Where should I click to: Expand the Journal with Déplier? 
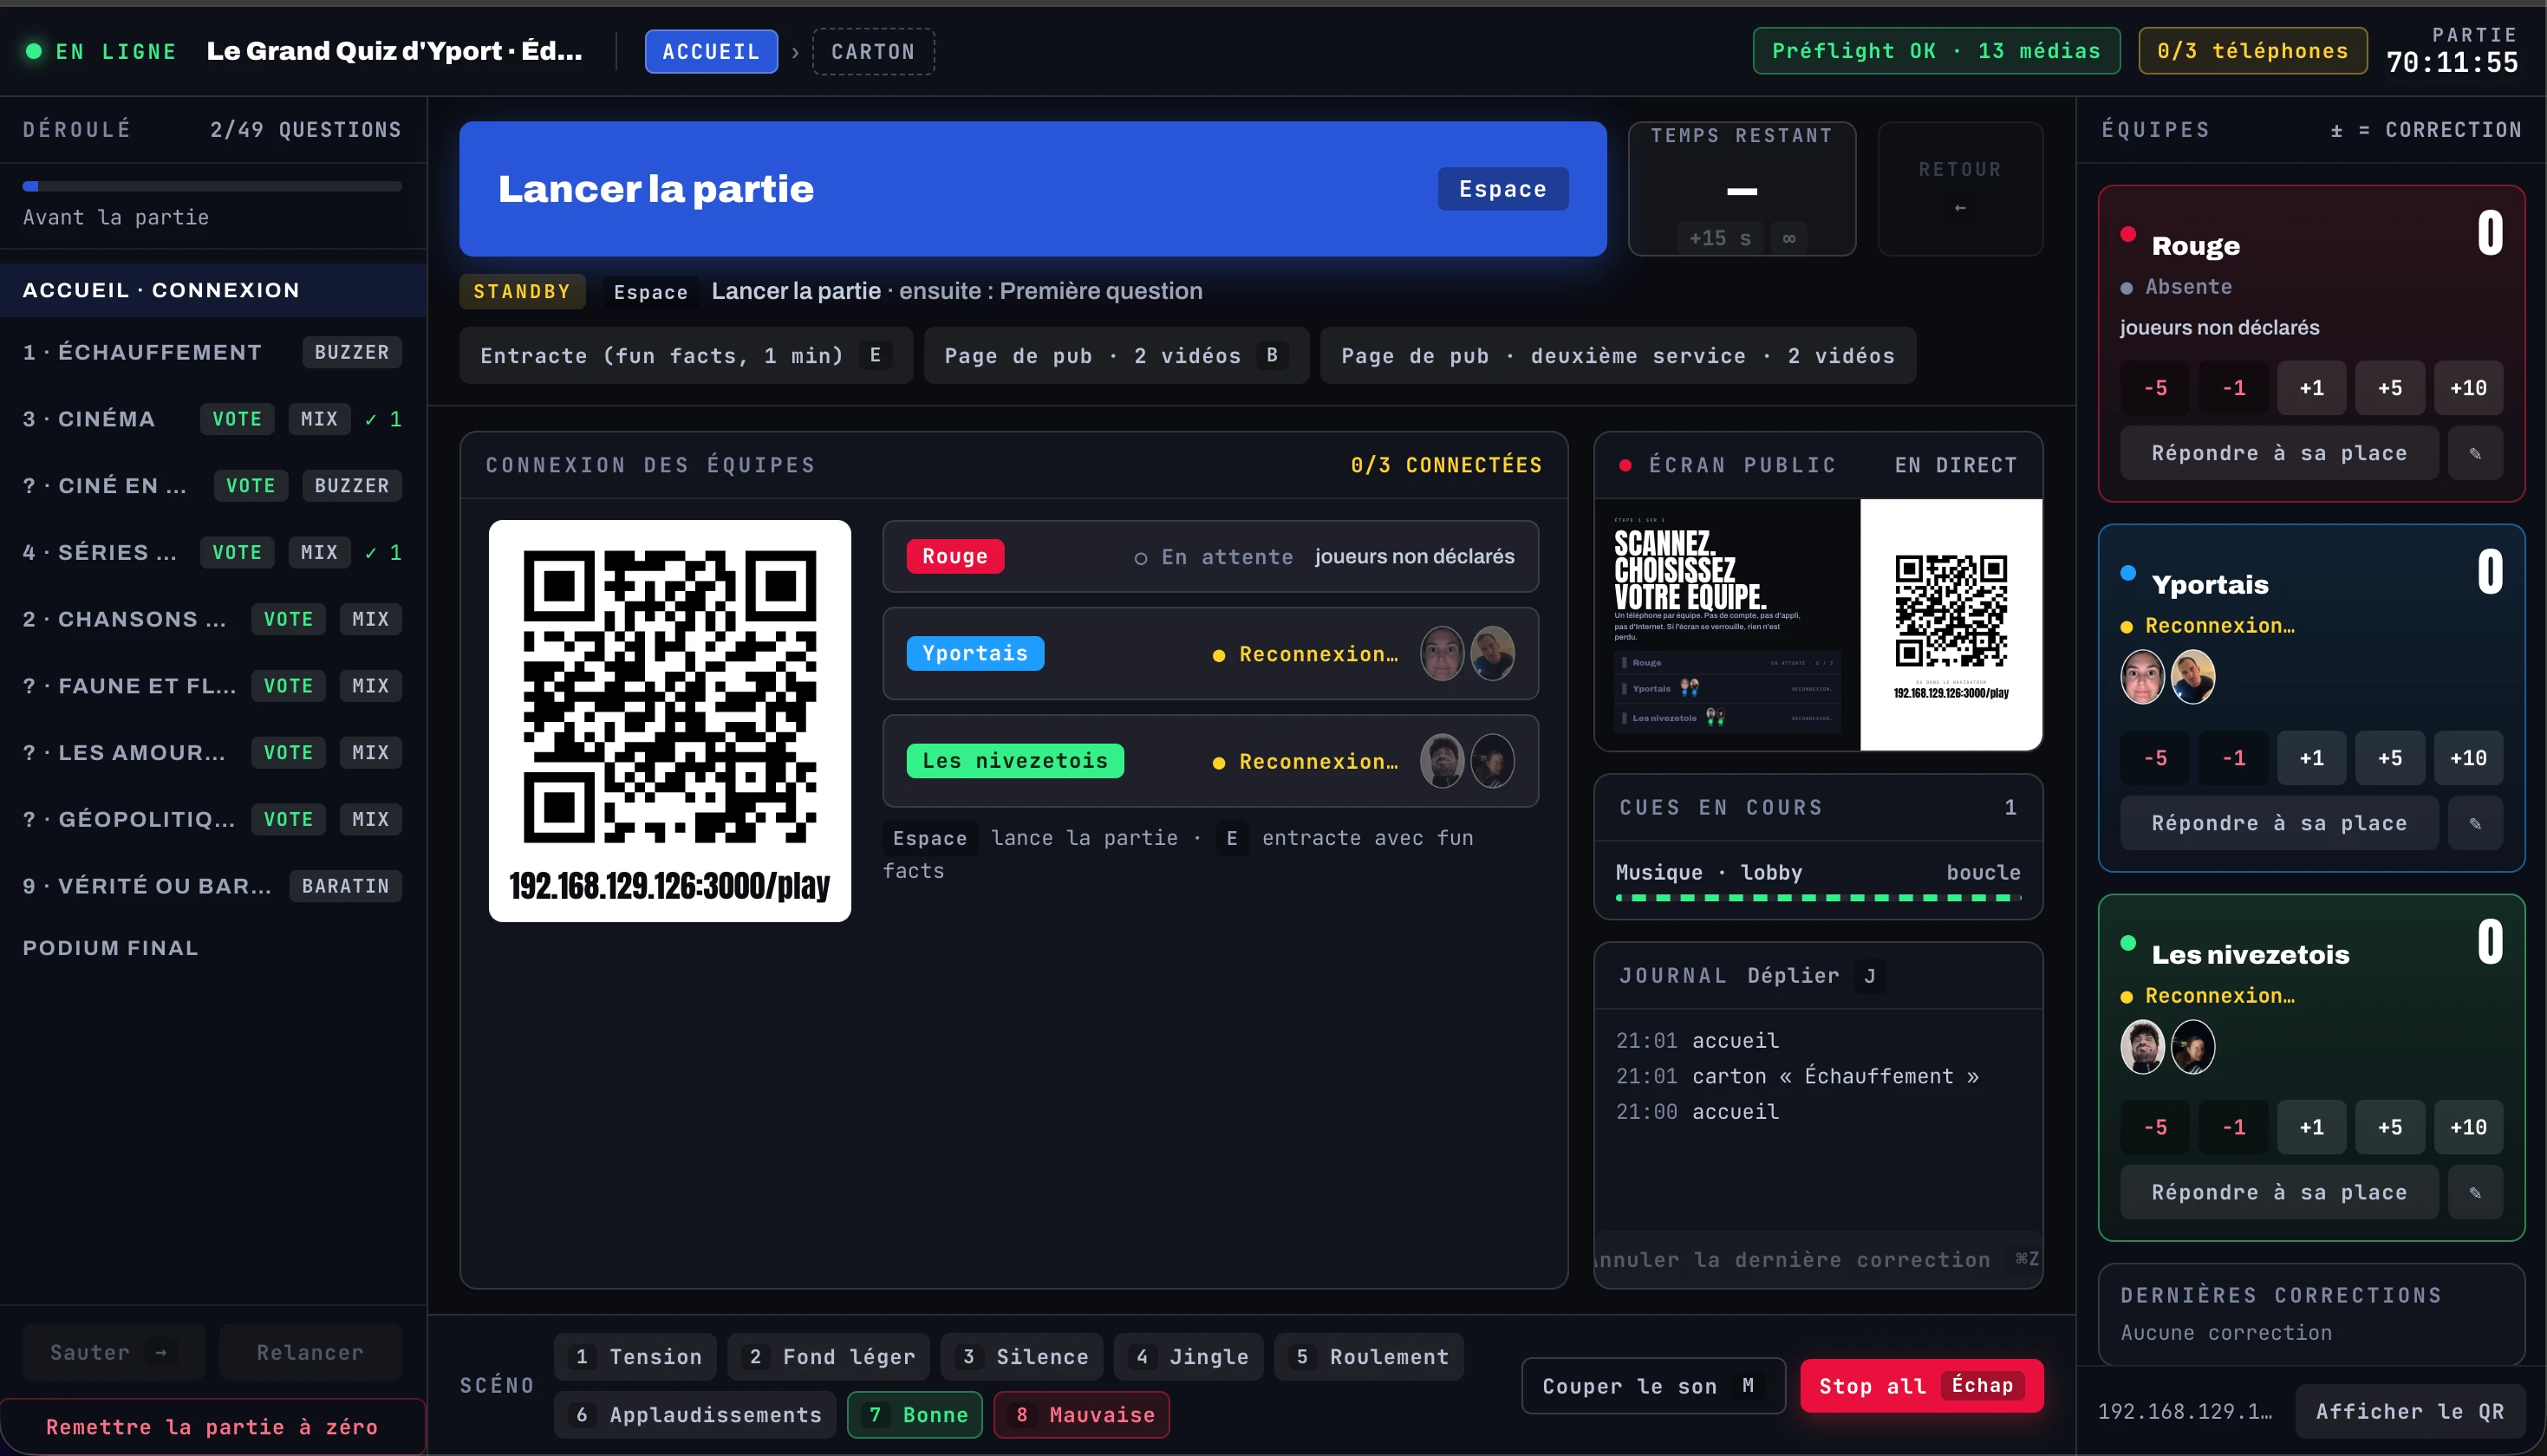1816,976
